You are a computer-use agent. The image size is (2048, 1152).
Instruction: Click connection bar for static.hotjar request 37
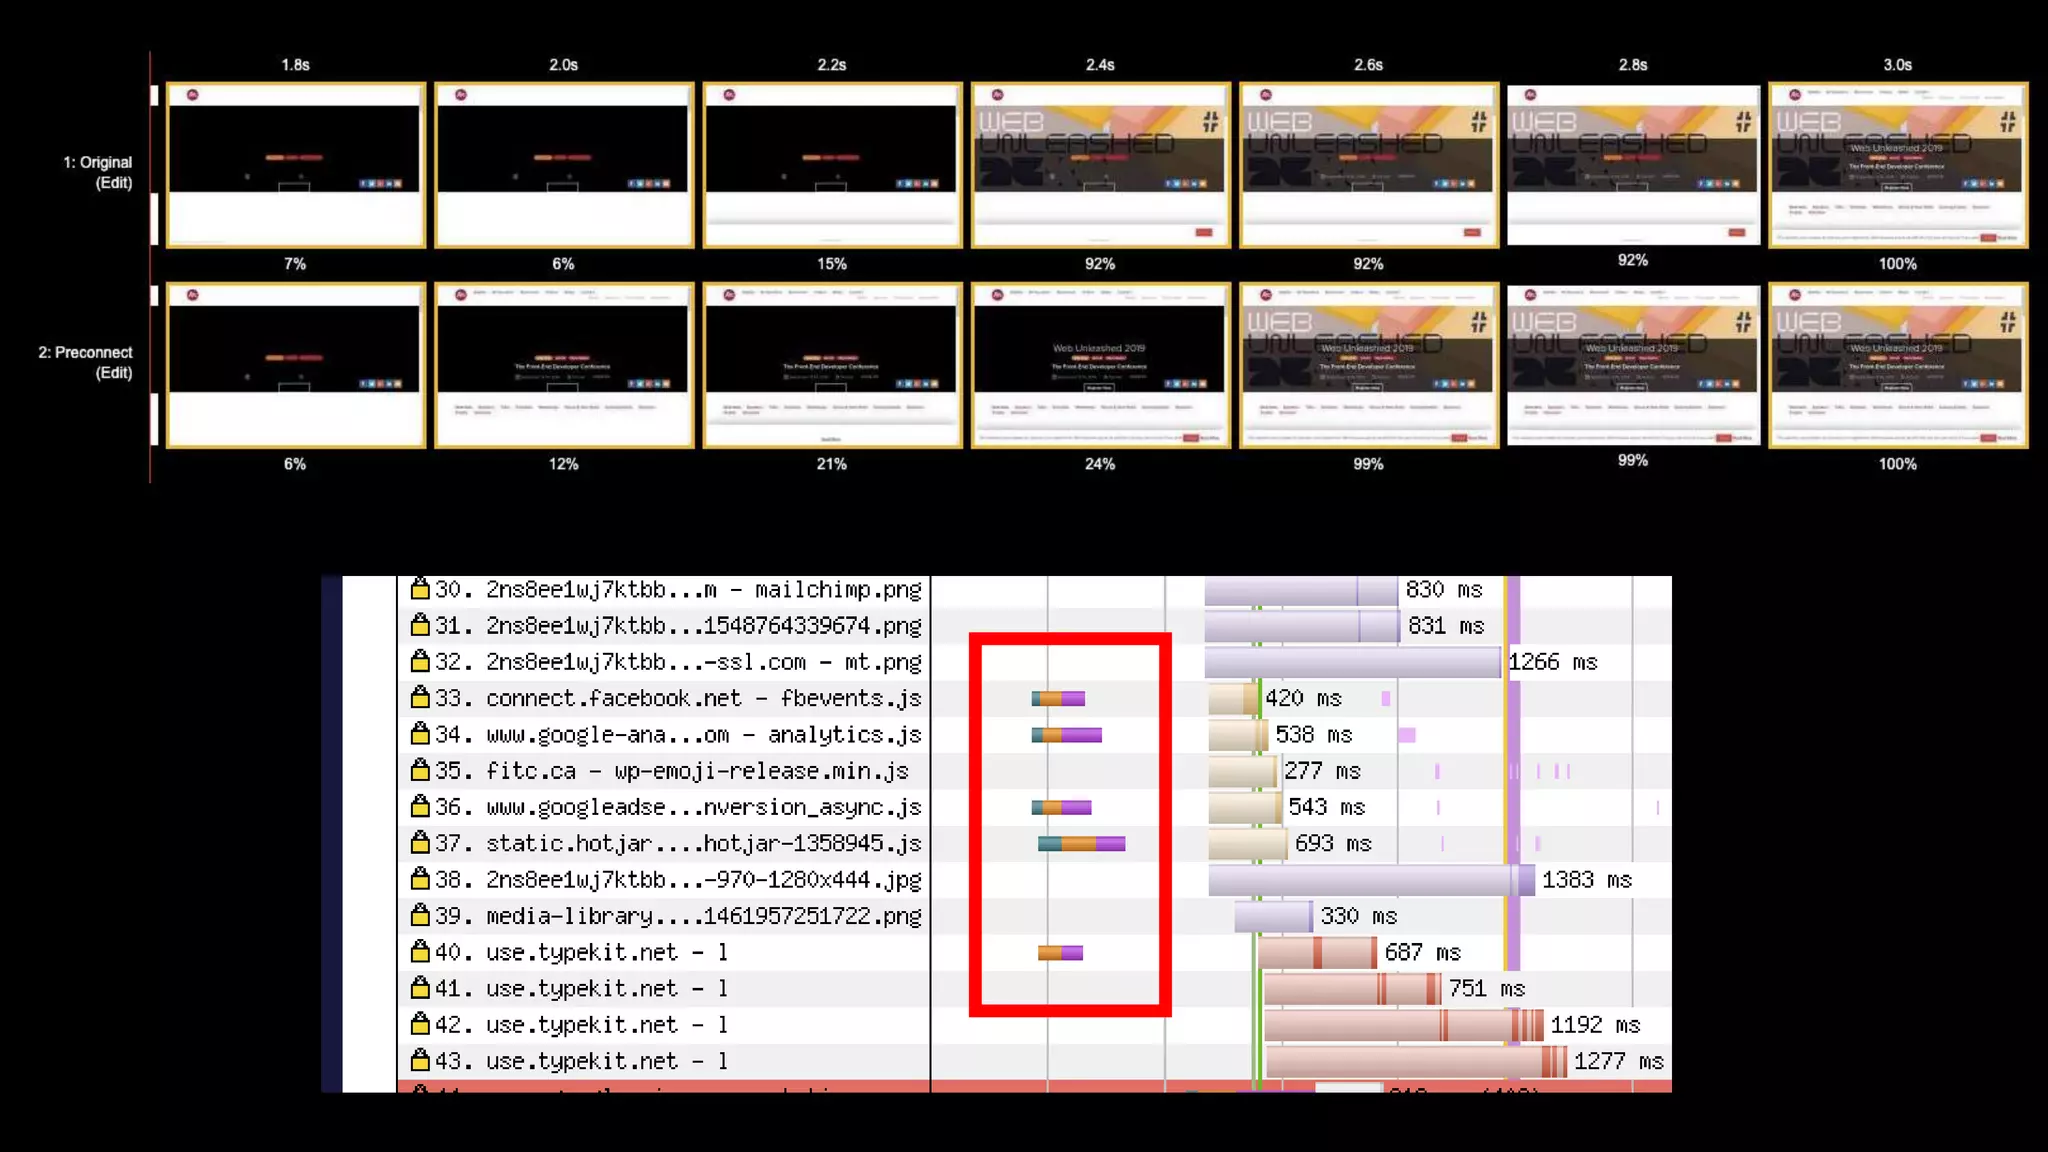pos(1081,844)
